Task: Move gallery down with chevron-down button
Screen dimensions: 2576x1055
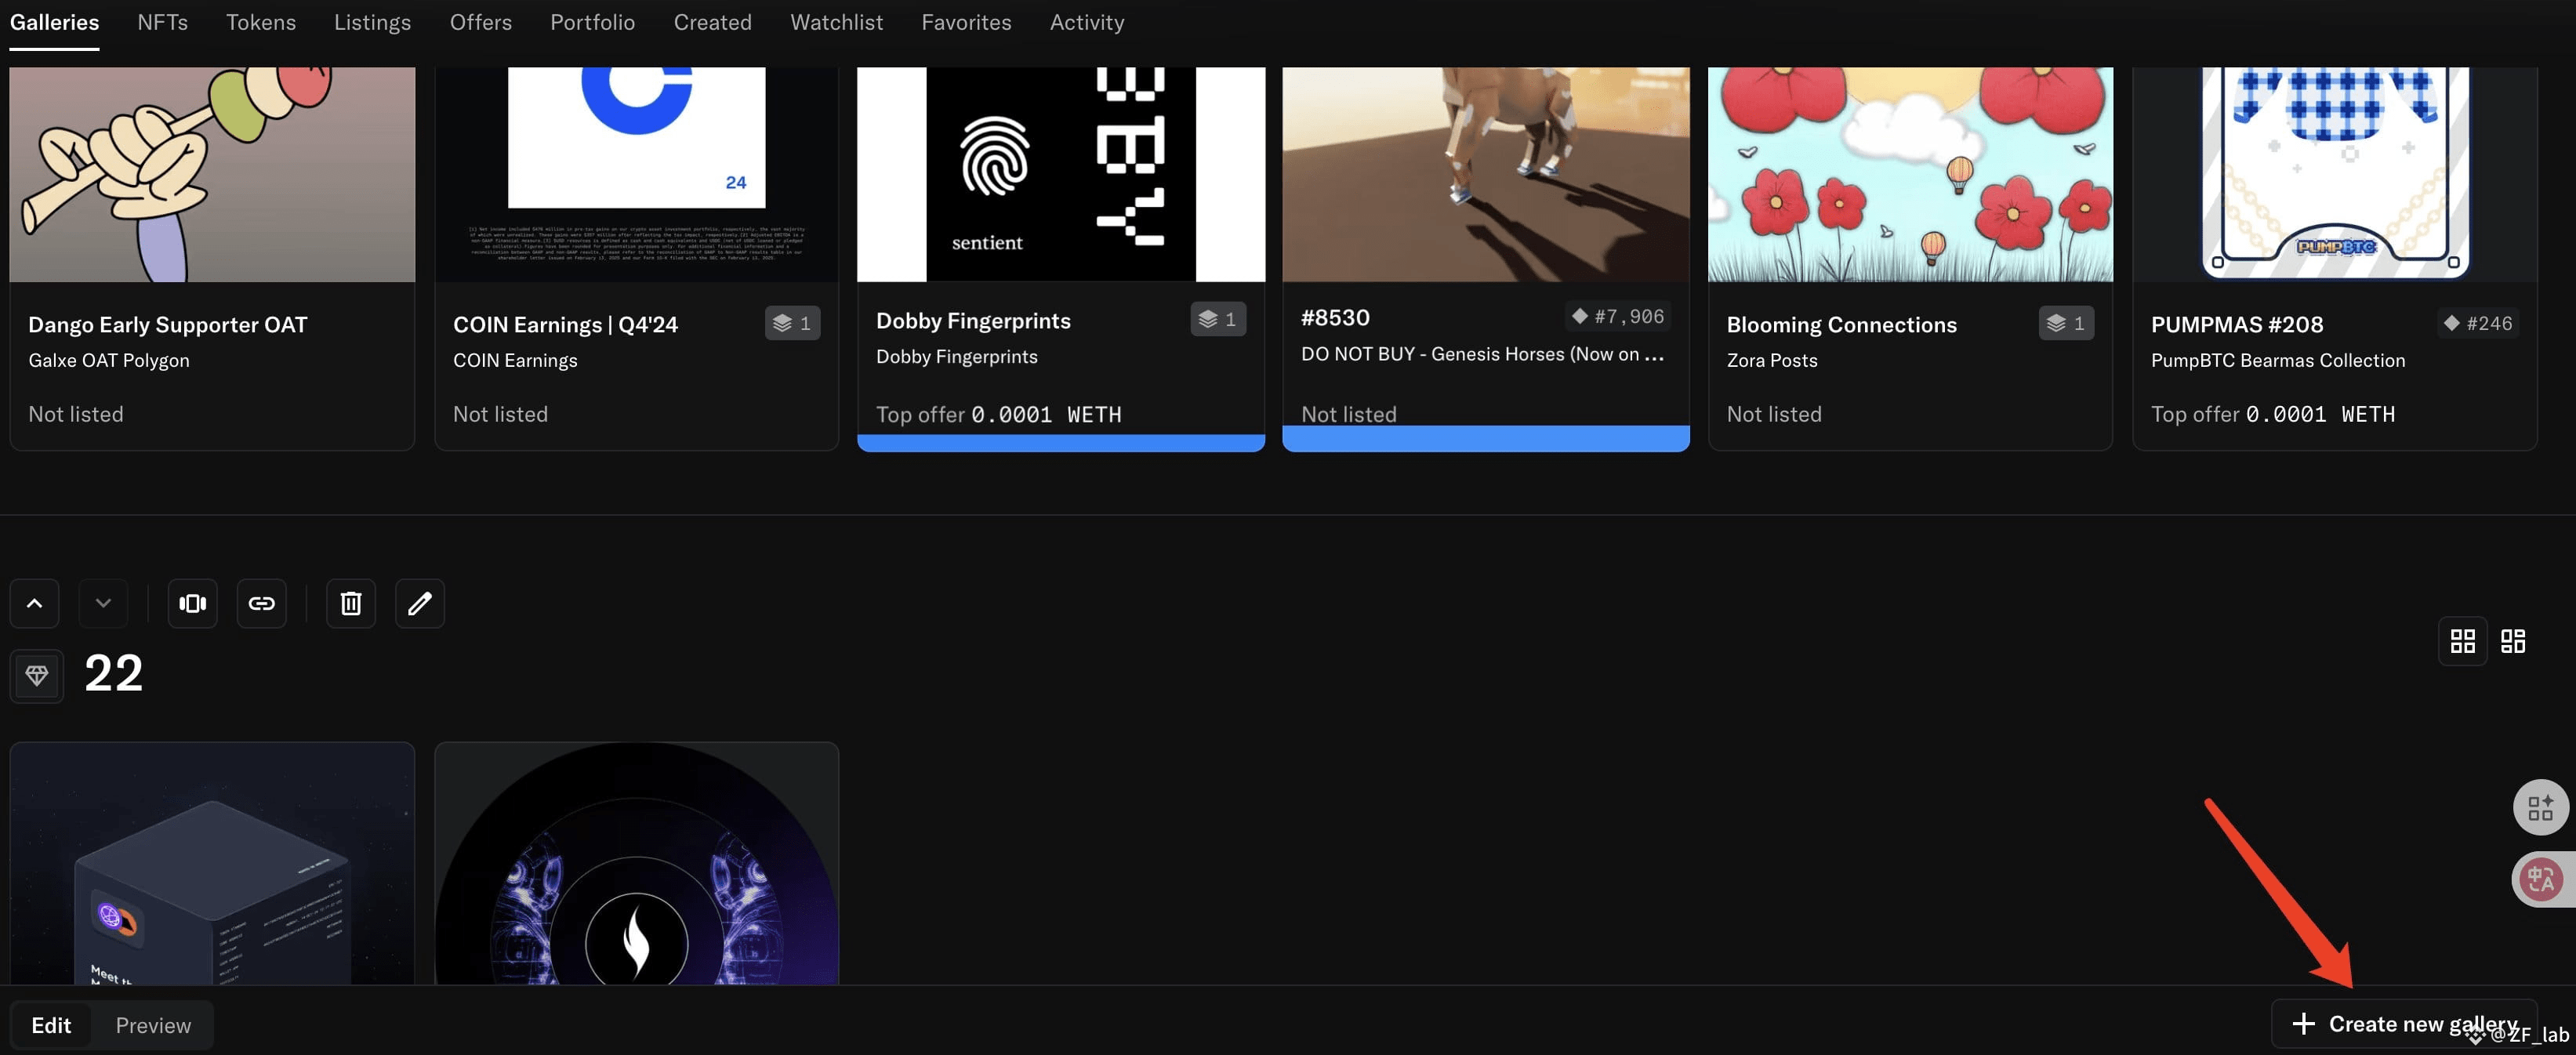Action: click(103, 603)
